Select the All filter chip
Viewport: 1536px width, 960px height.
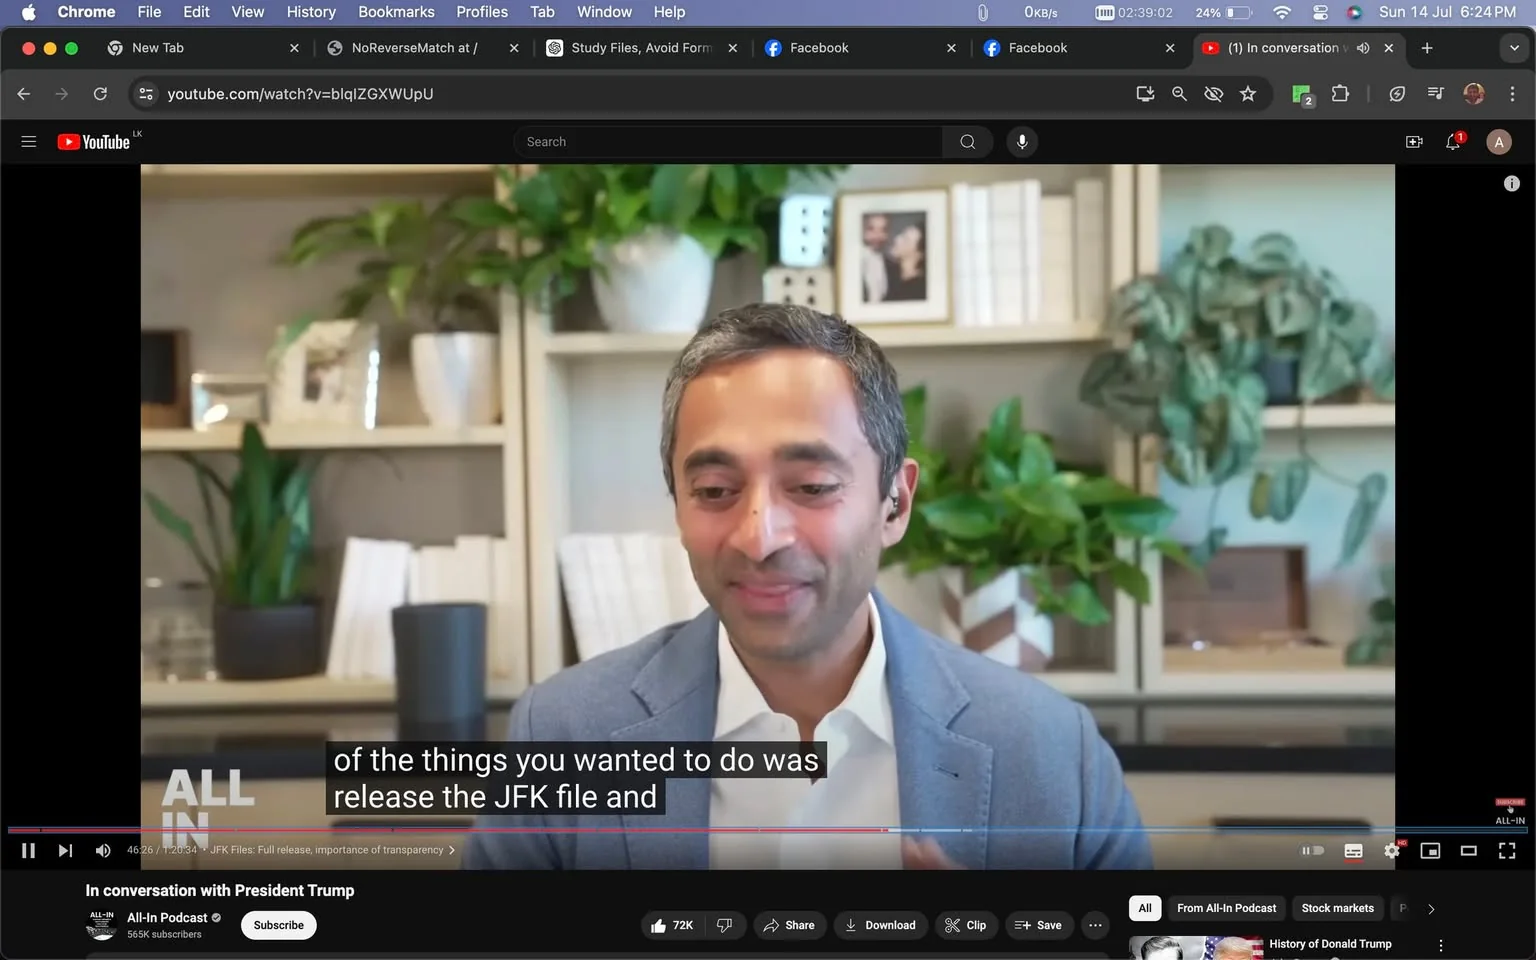pyautogui.click(x=1145, y=909)
